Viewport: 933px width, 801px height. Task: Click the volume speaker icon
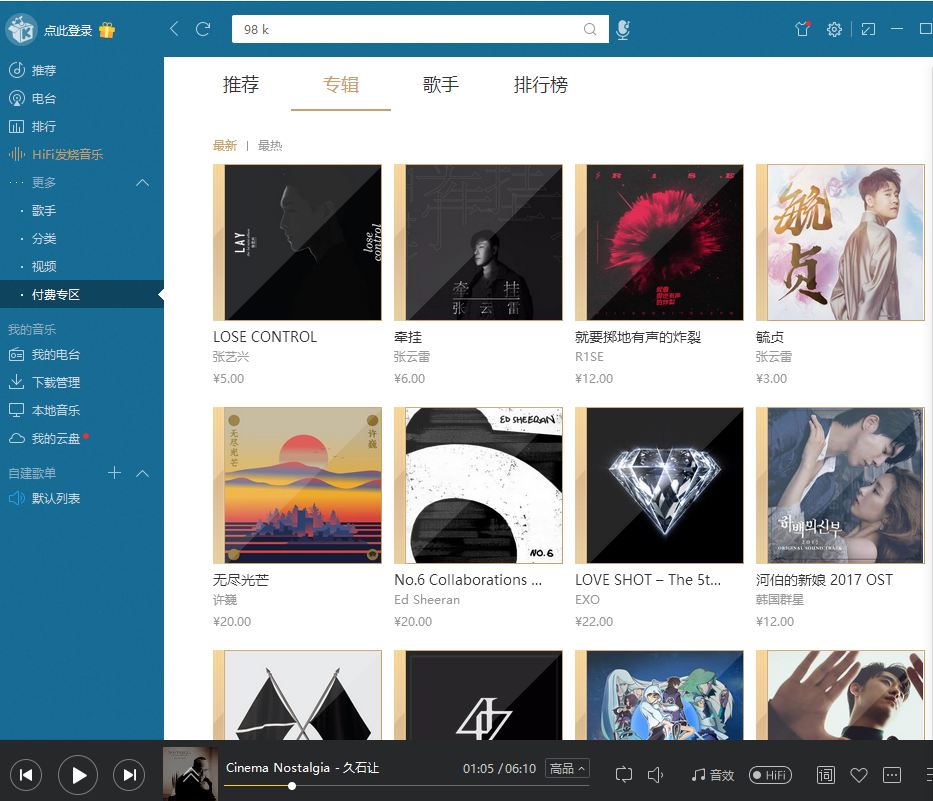655,775
